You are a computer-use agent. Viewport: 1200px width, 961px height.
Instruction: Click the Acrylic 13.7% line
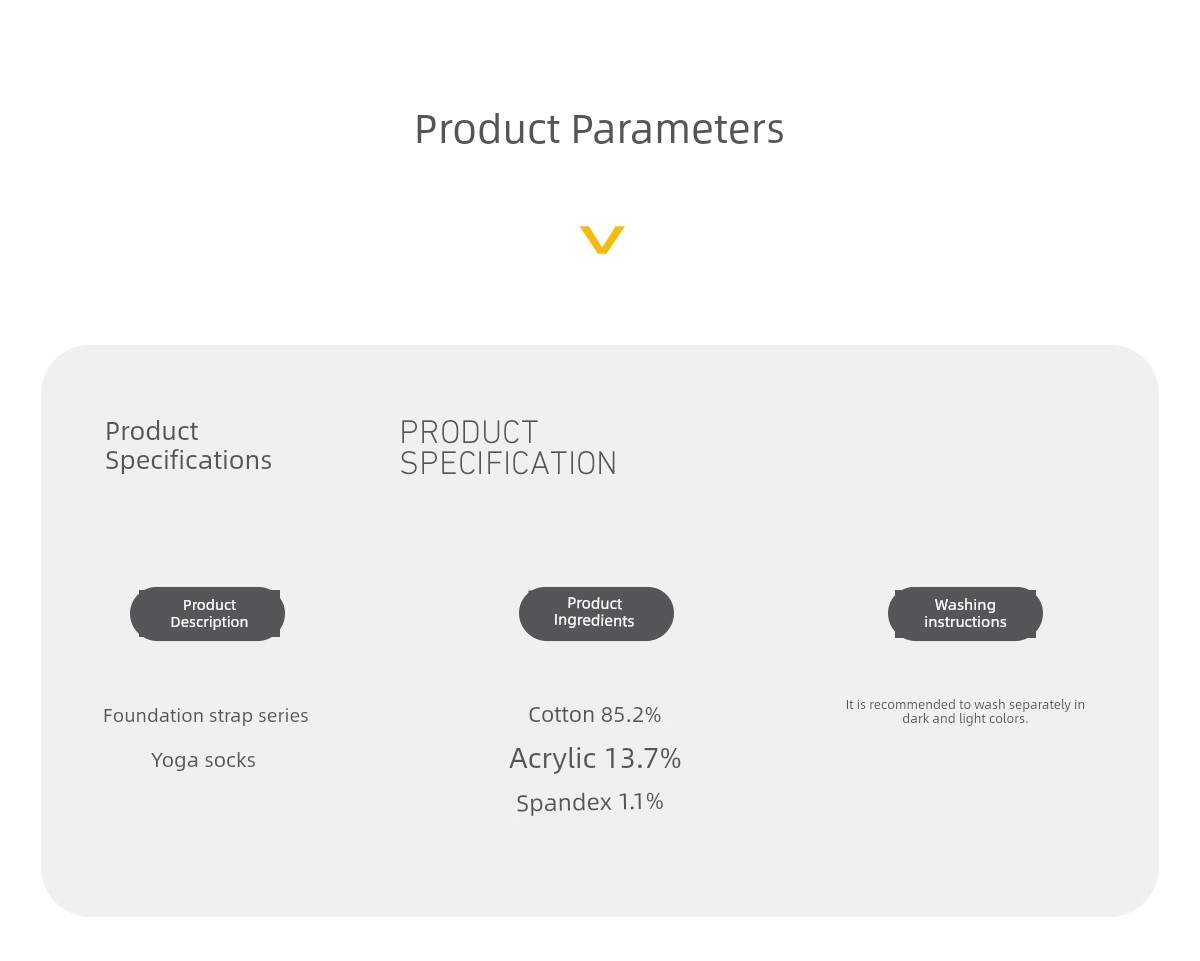(x=595, y=759)
